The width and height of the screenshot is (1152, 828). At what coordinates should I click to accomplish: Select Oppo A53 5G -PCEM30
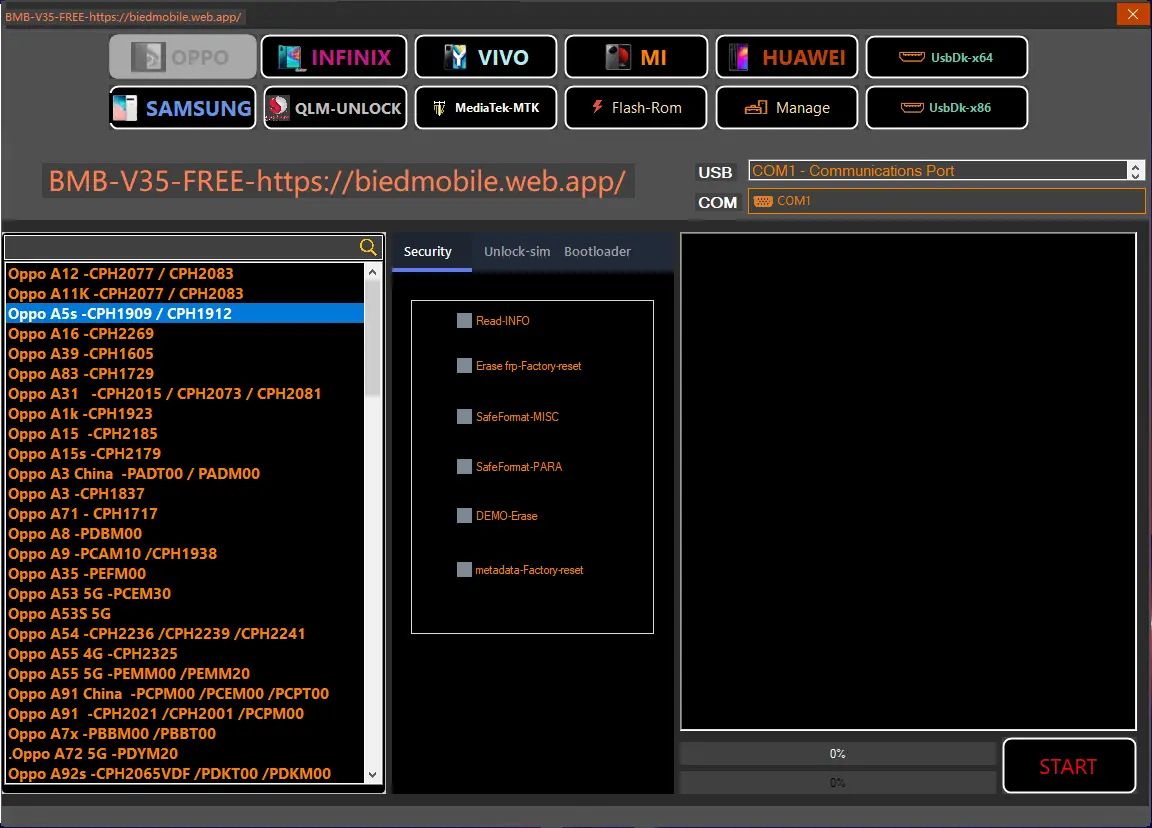coord(185,594)
